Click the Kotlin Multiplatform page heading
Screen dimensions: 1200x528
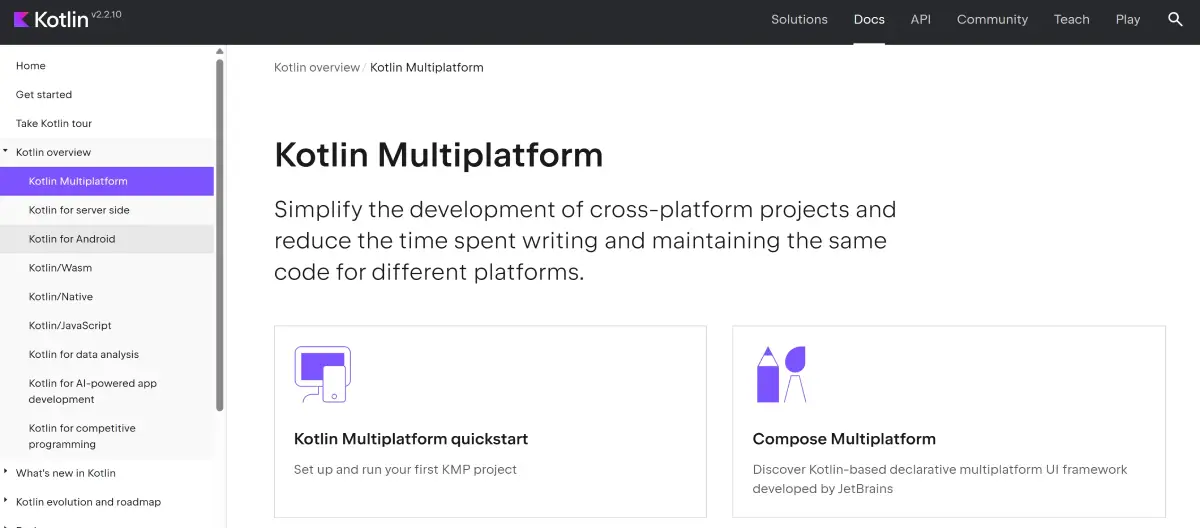[439, 155]
